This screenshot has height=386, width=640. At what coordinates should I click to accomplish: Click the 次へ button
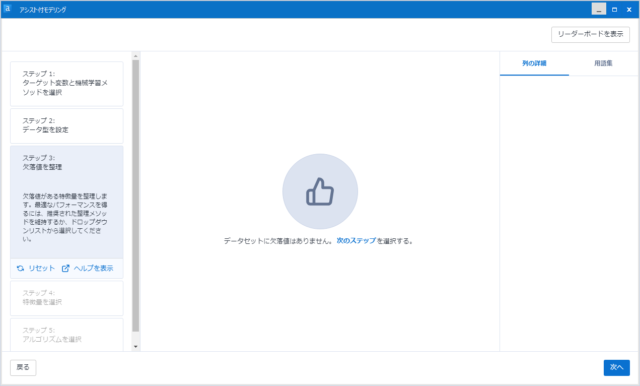point(617,367)
